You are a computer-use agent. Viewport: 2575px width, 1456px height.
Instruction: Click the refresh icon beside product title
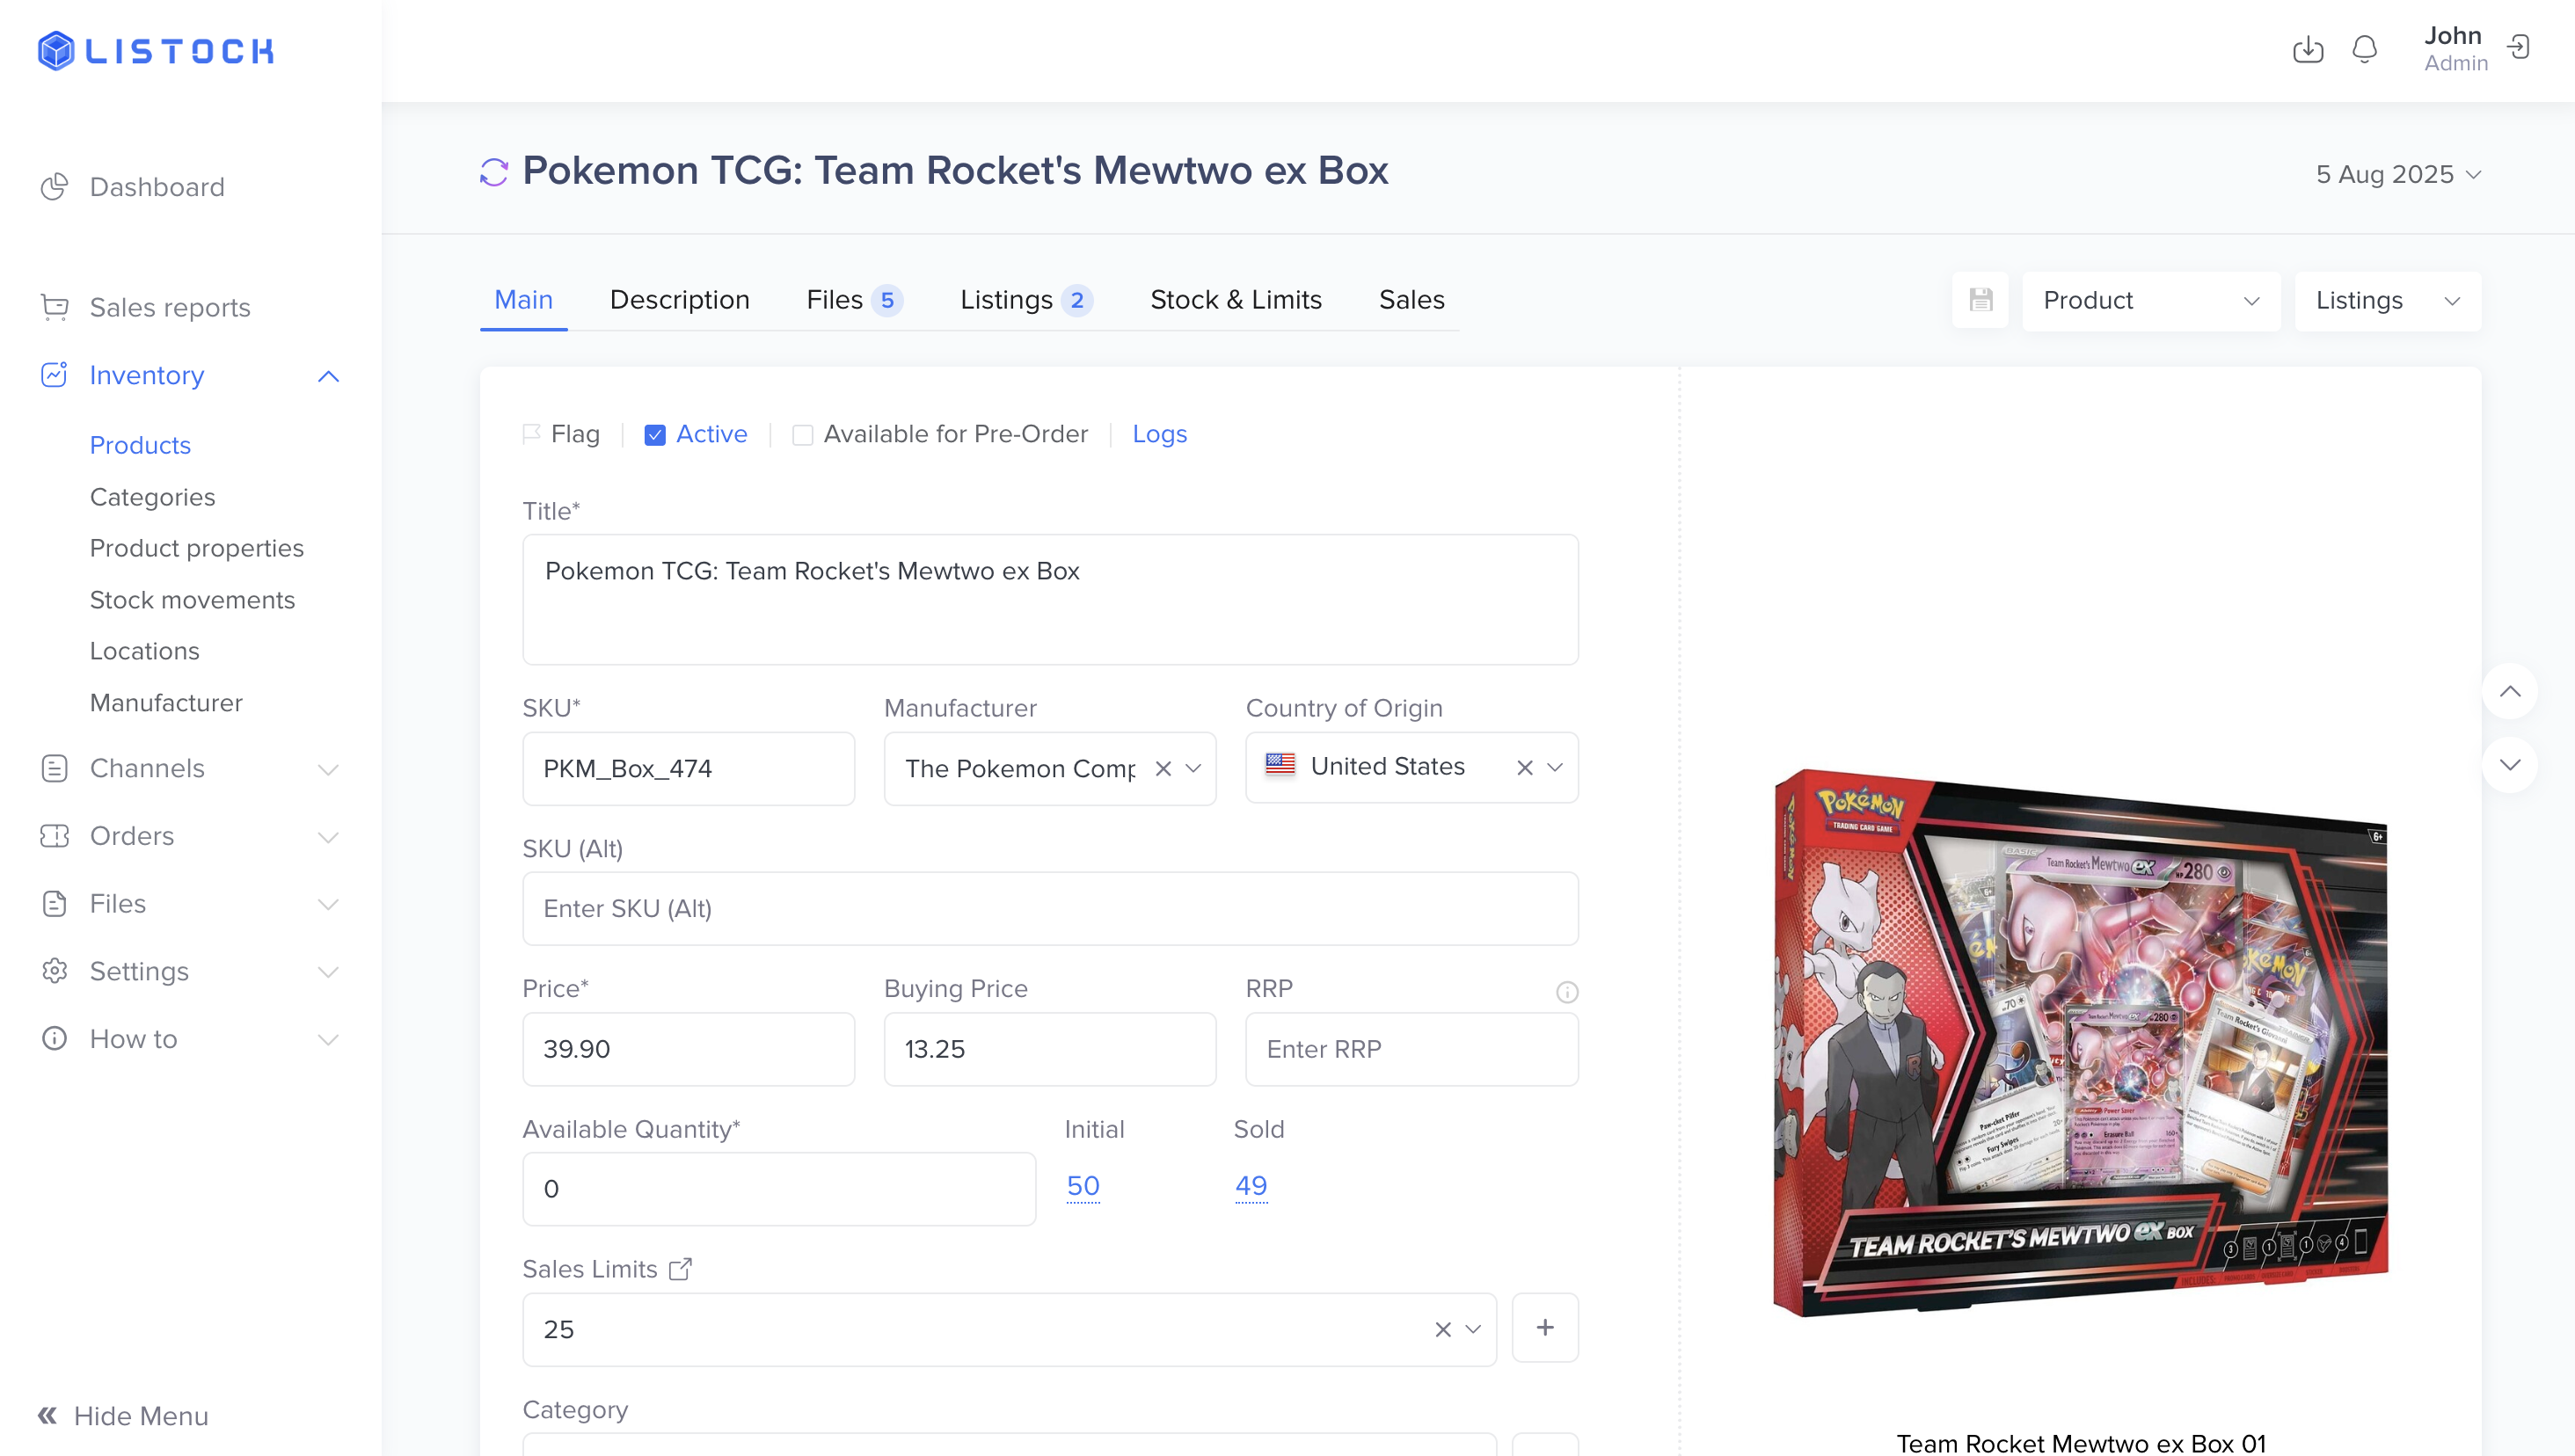pos(494,172)
